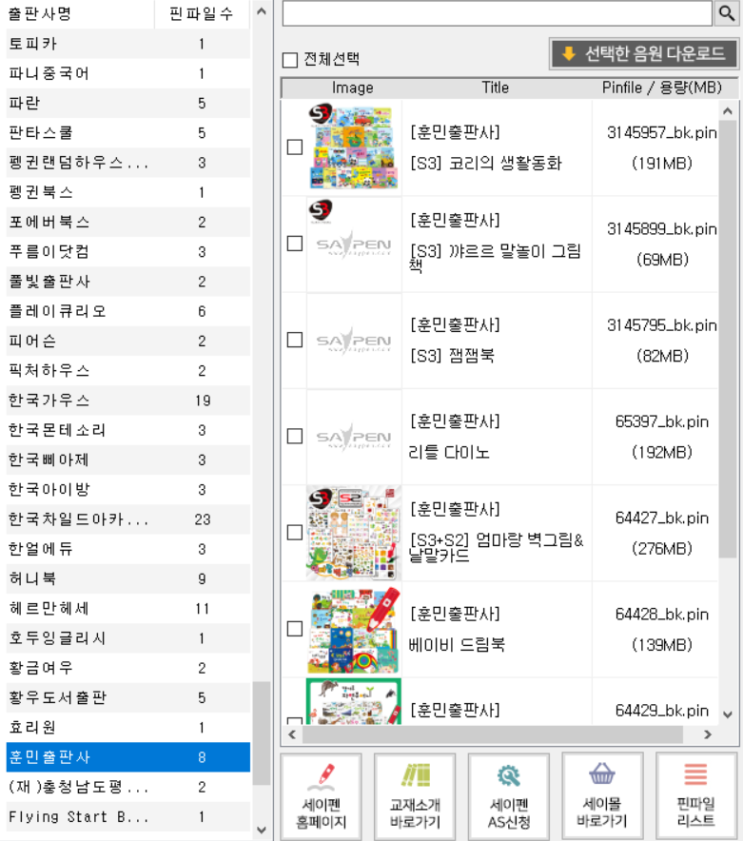Image resolution: width=743 pixels, height=841 pixels.
Task: Select publisher 호두잉글리시
Action: (x=128, y=638)
